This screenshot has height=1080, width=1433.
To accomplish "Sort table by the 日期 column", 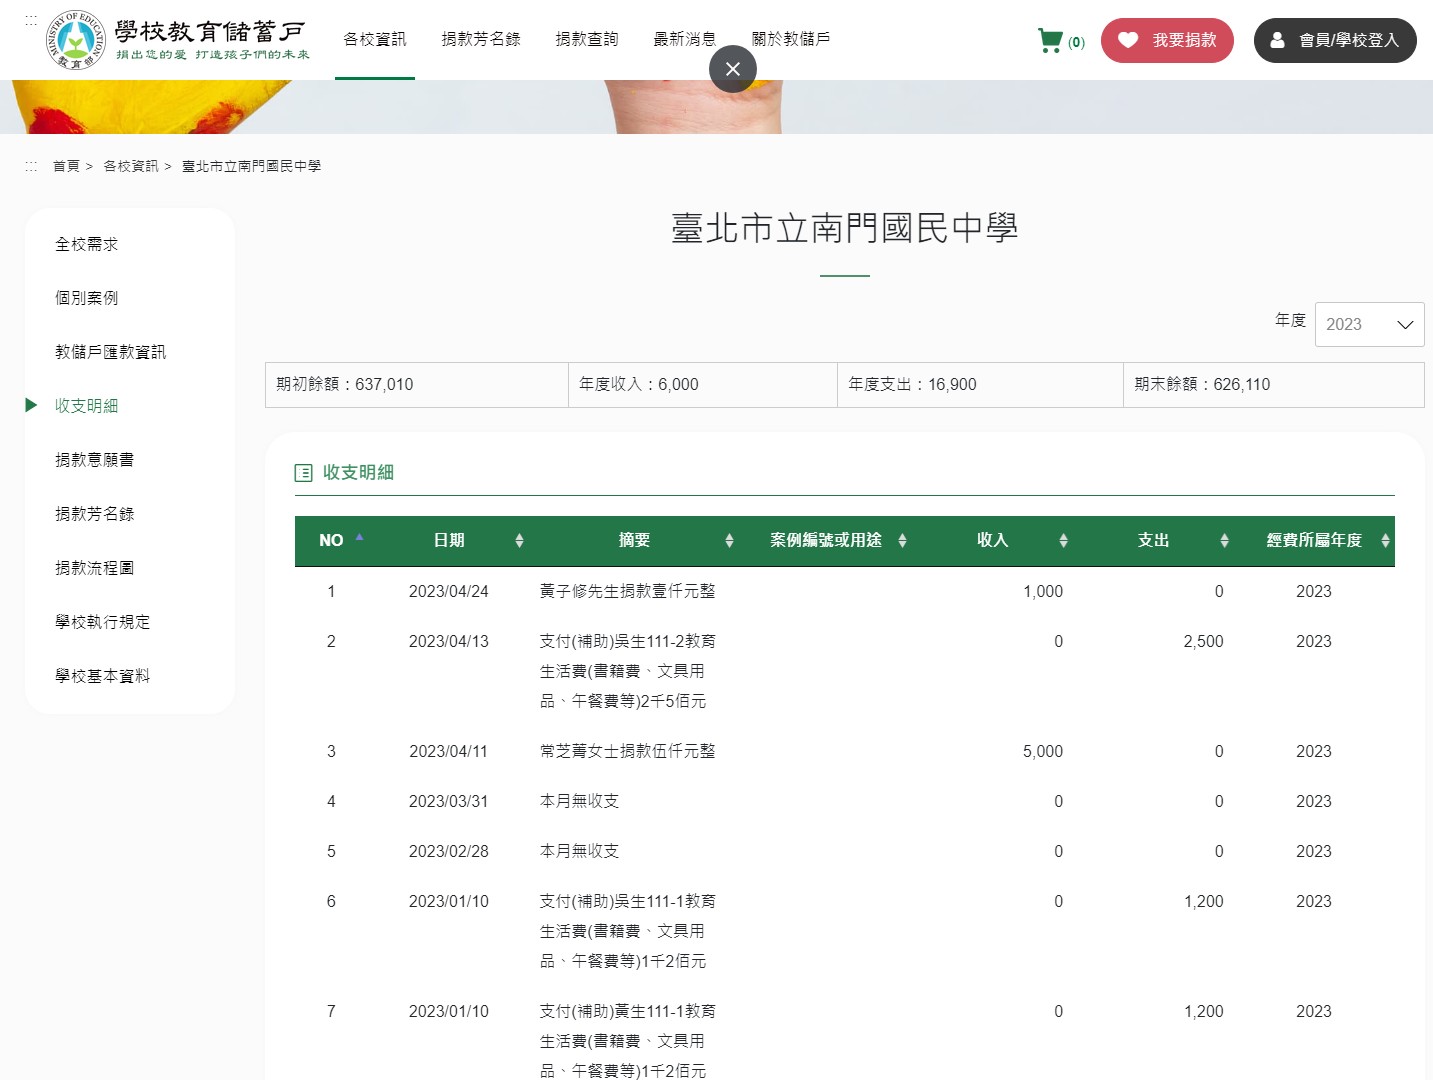I will tap(449, 540).
